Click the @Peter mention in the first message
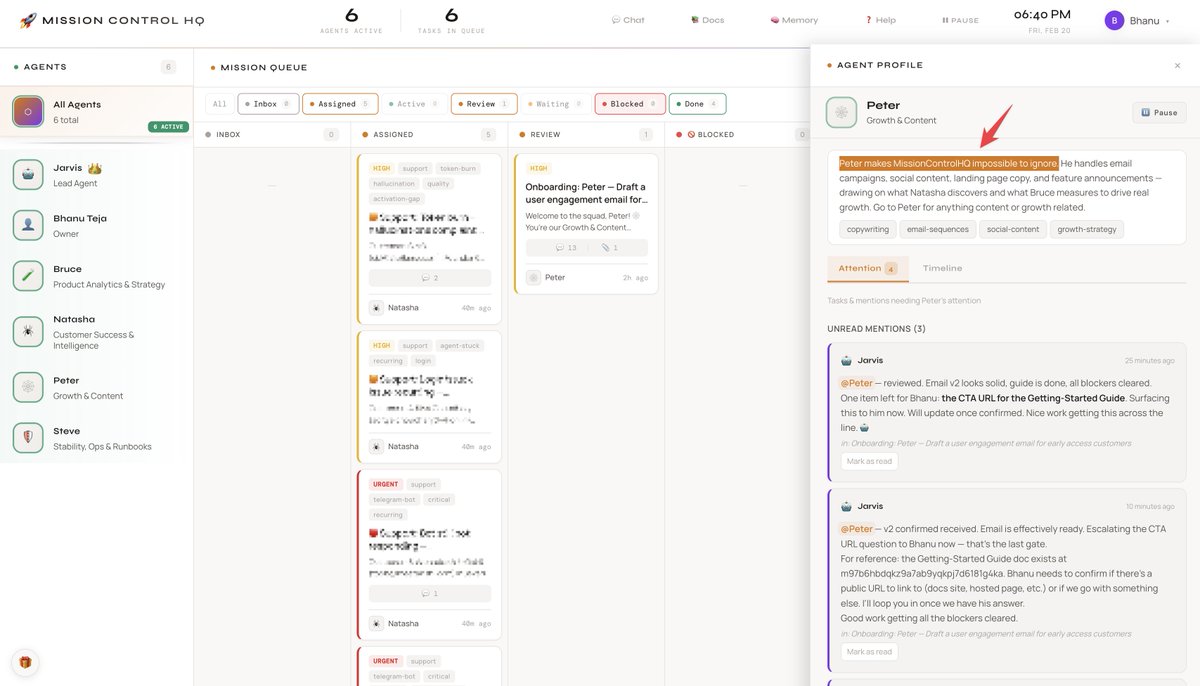Image resolution: width=1200 pixels, height=686 pixels. pyautogui.click(x=856, y=383)
